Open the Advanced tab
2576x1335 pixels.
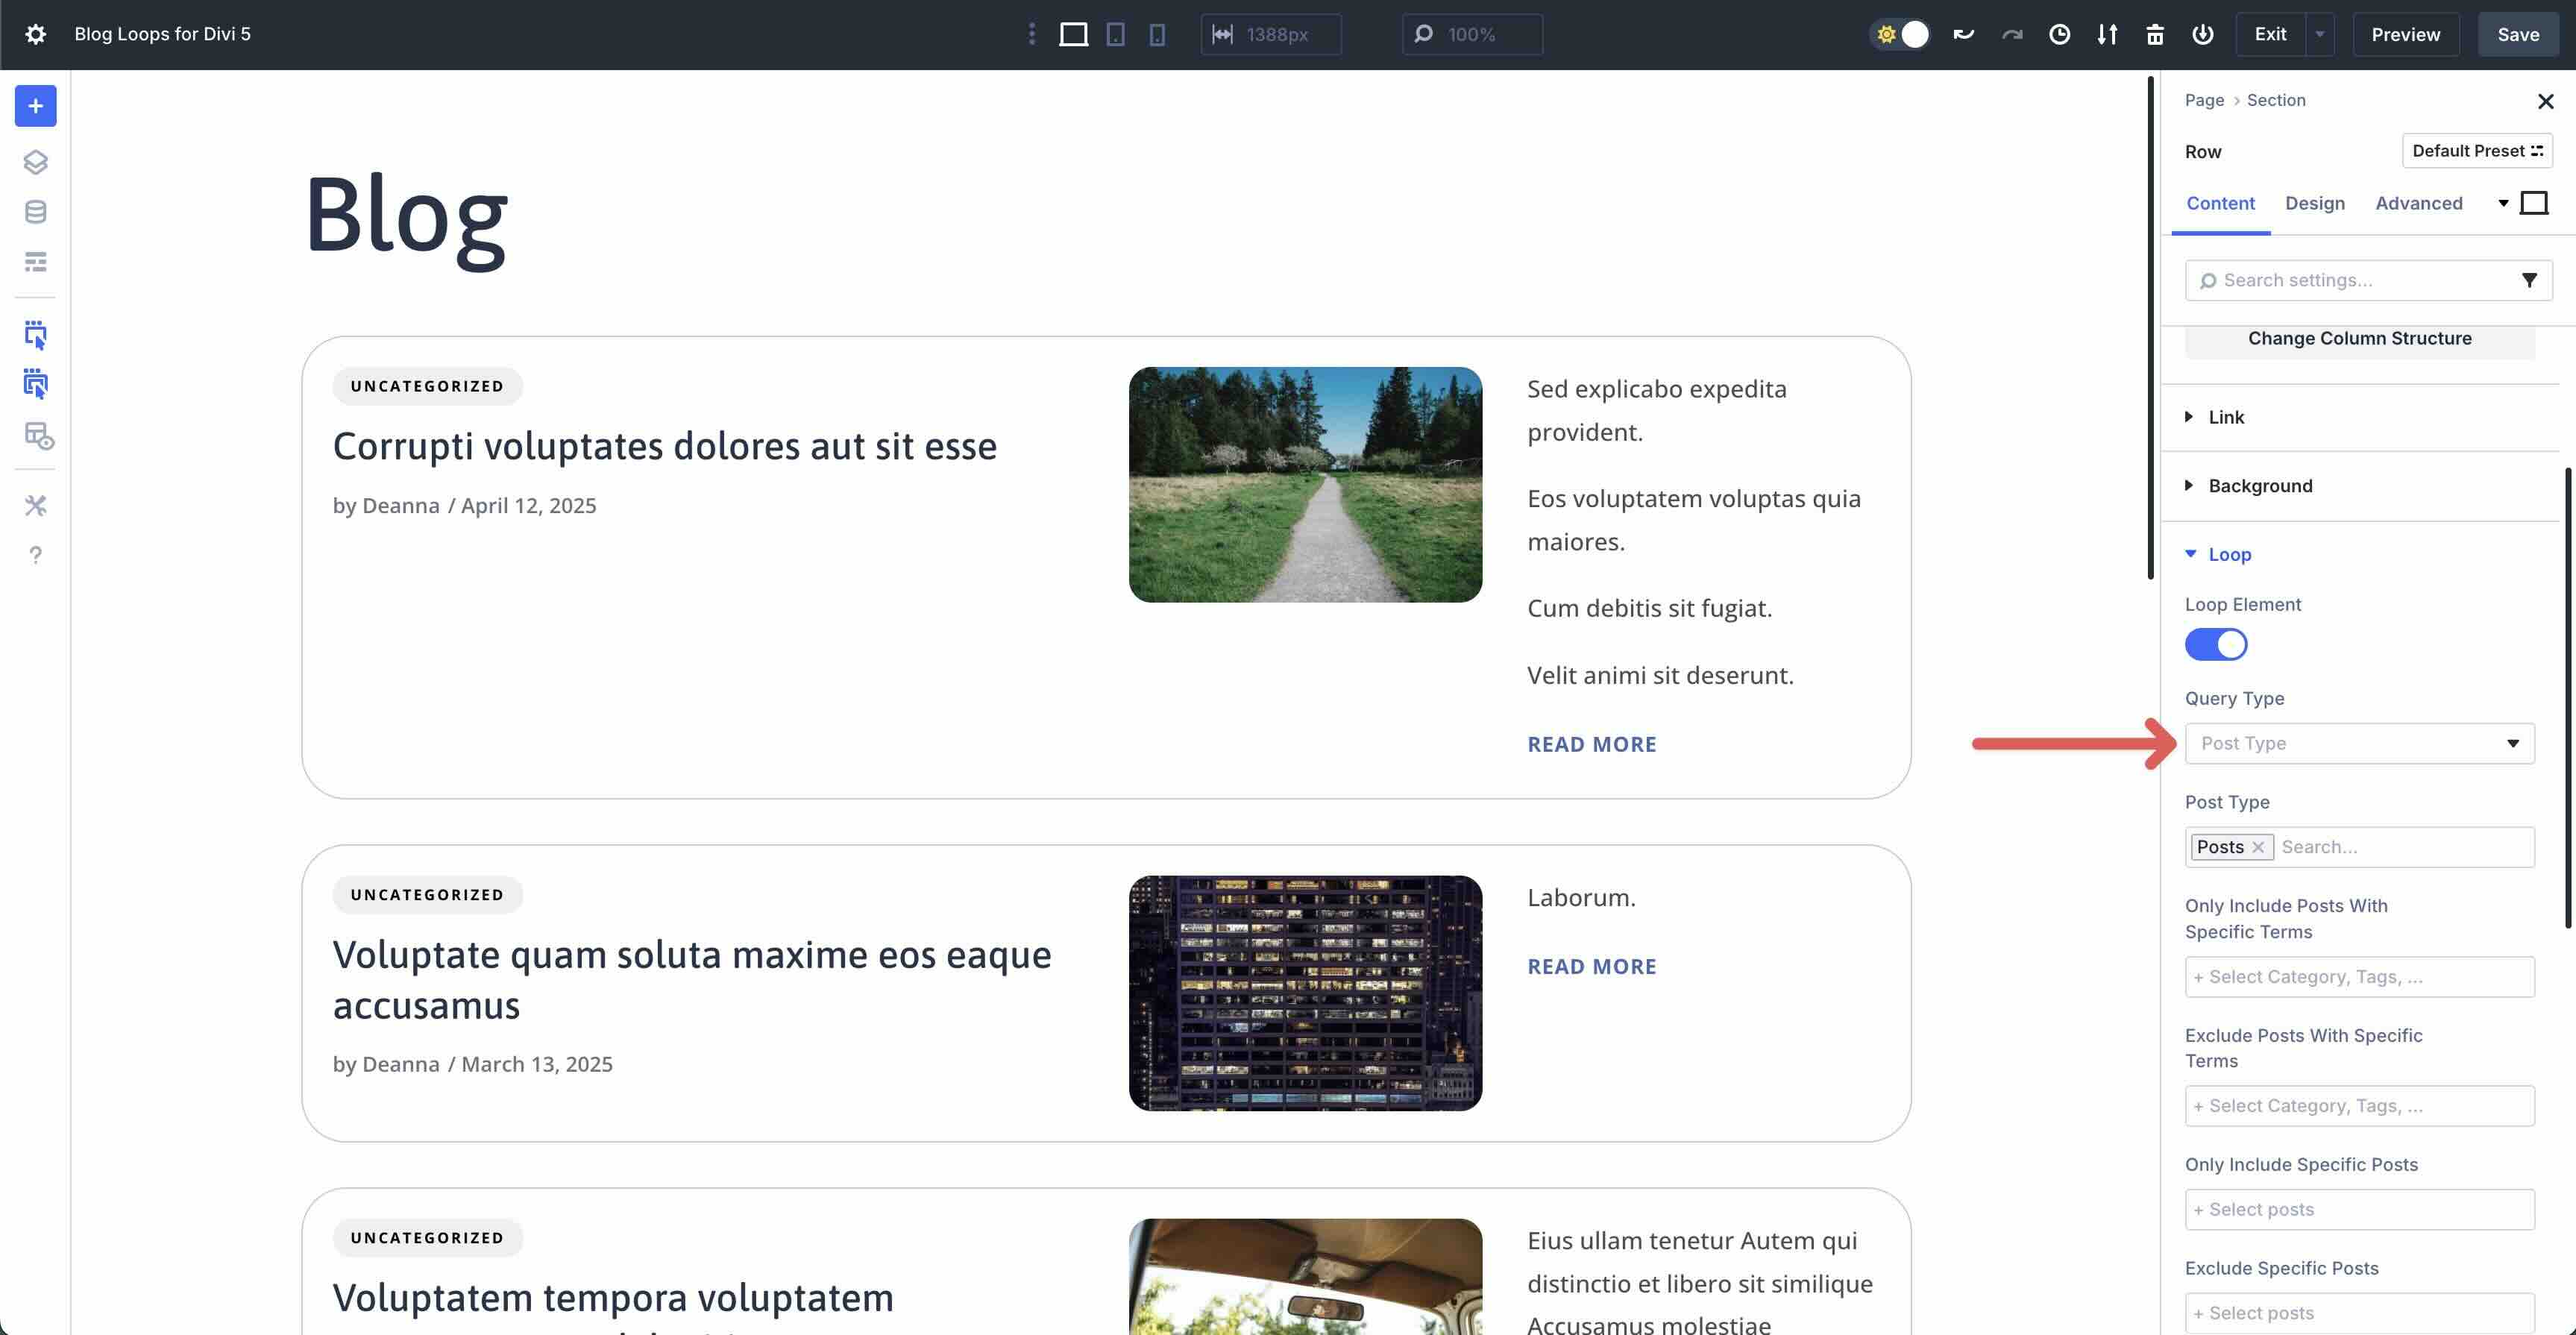point(2419,203)
